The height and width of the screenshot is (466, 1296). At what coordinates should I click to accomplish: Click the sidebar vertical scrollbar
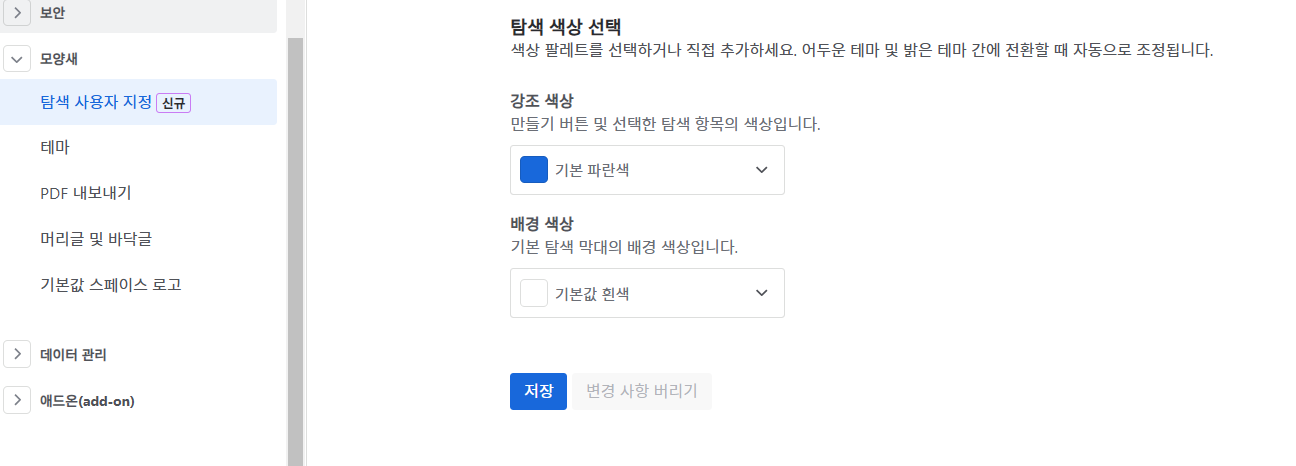295,250
